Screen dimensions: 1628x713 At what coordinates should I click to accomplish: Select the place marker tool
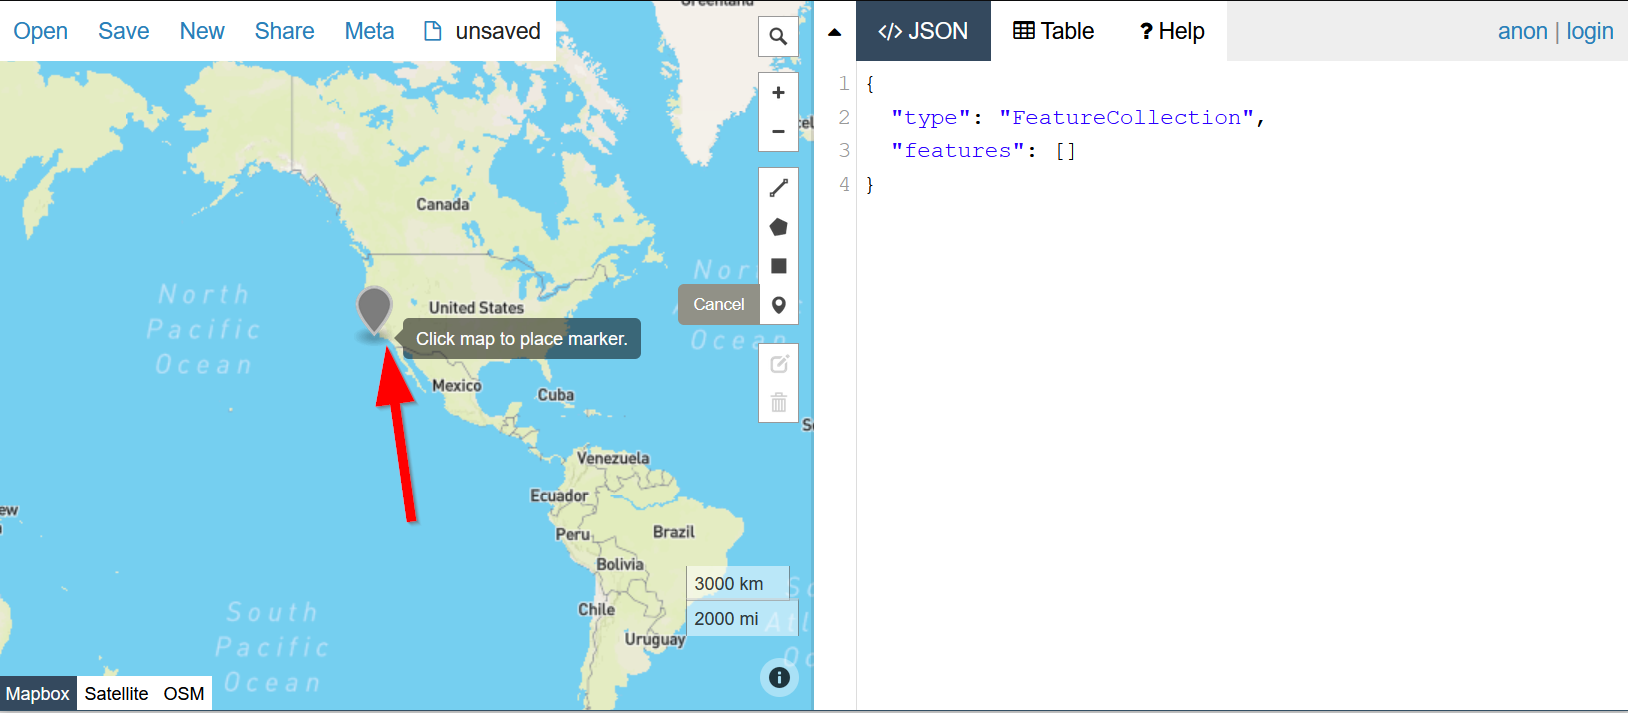coord(778,305)
